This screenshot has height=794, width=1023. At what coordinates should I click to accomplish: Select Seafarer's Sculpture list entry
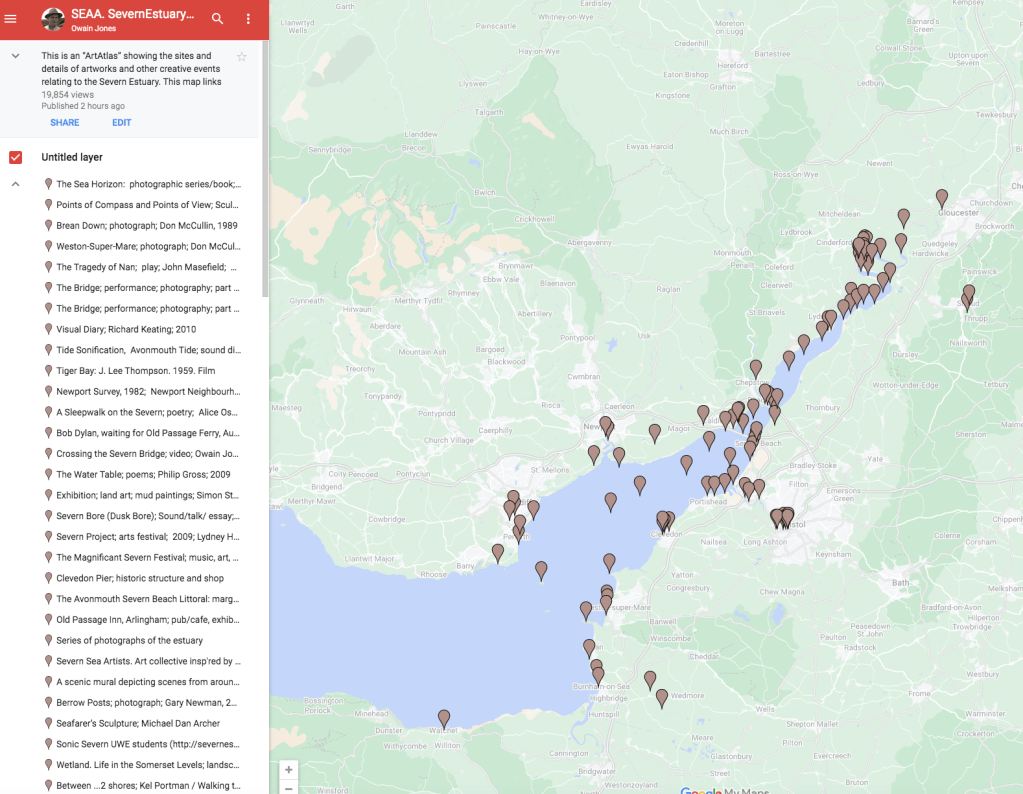pos(138,723)
